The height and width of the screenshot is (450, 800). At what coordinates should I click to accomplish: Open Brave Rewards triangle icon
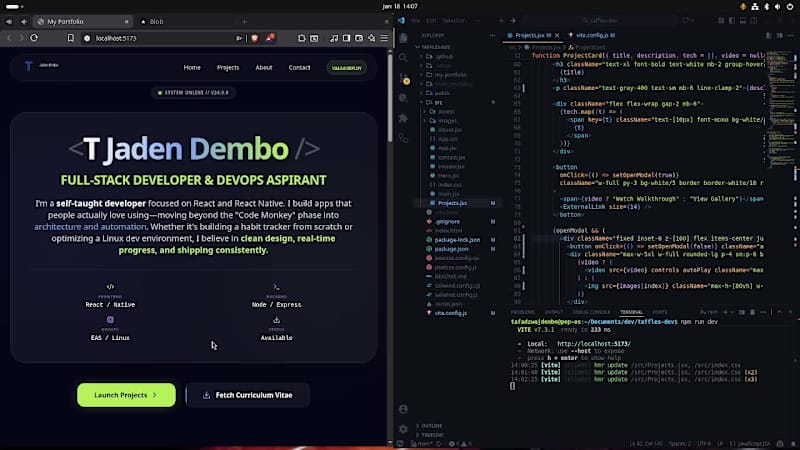(270, 38)
